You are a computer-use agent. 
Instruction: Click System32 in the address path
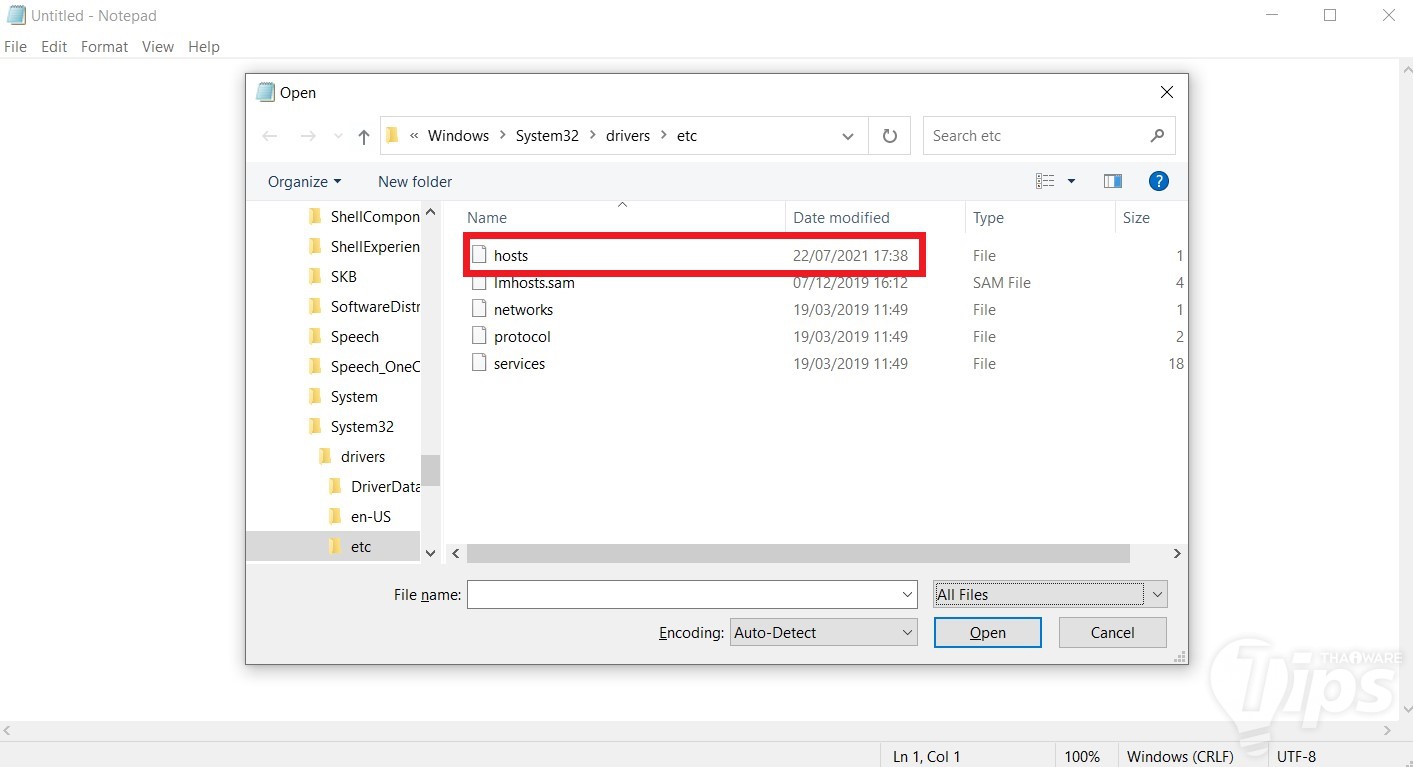click(x=547, y=136)
